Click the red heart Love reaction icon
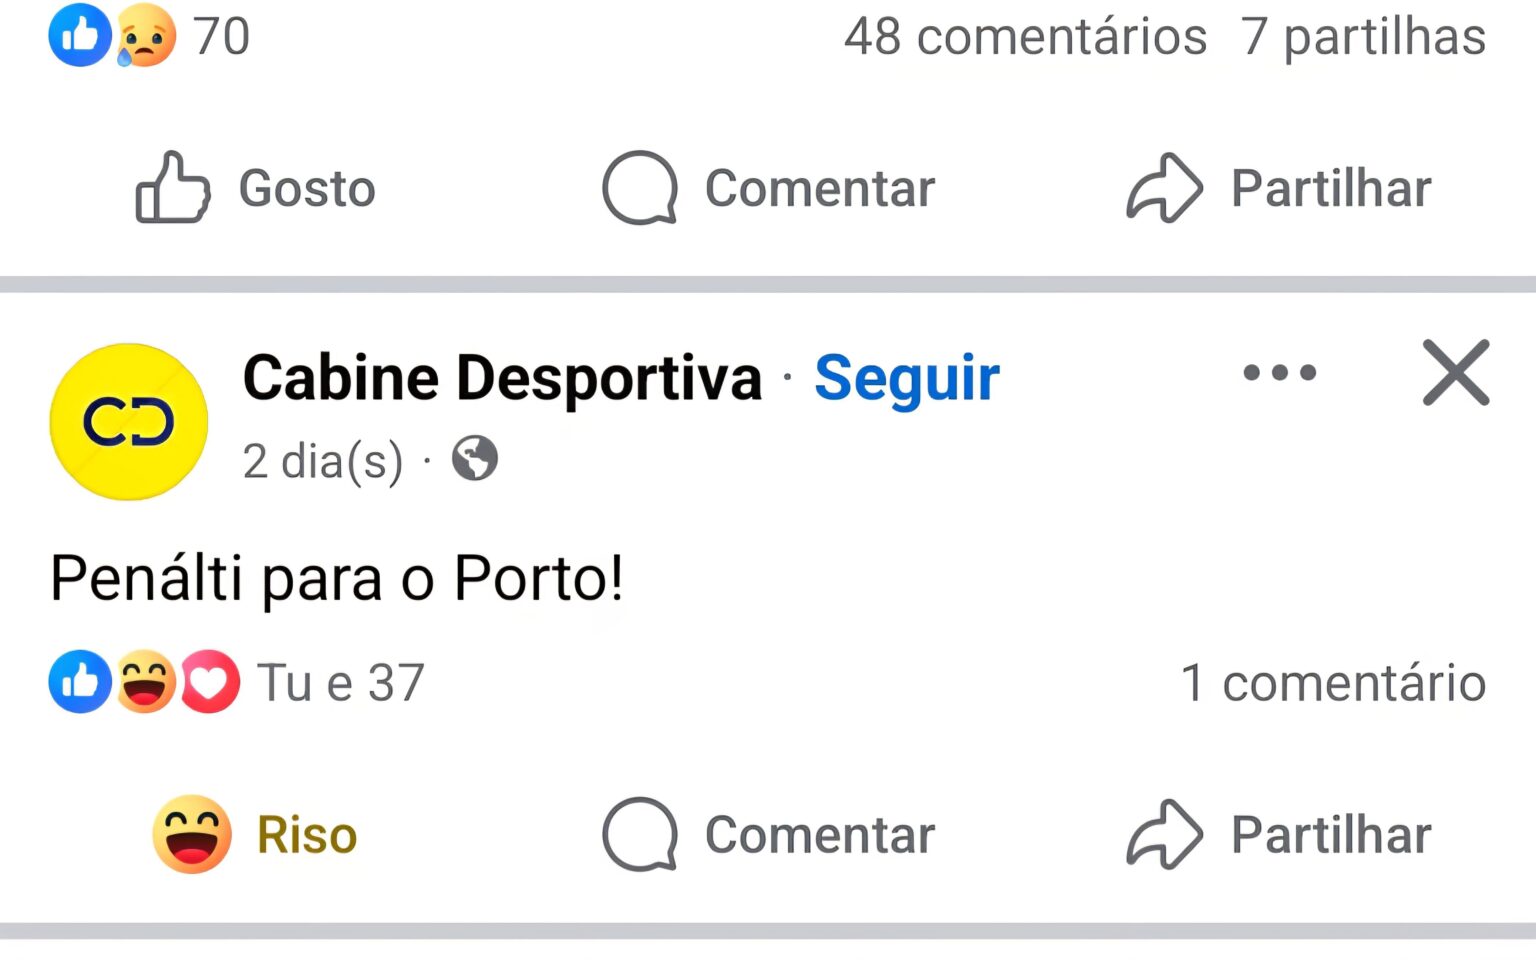1536x964 pixels. click(x=209, y=681)
